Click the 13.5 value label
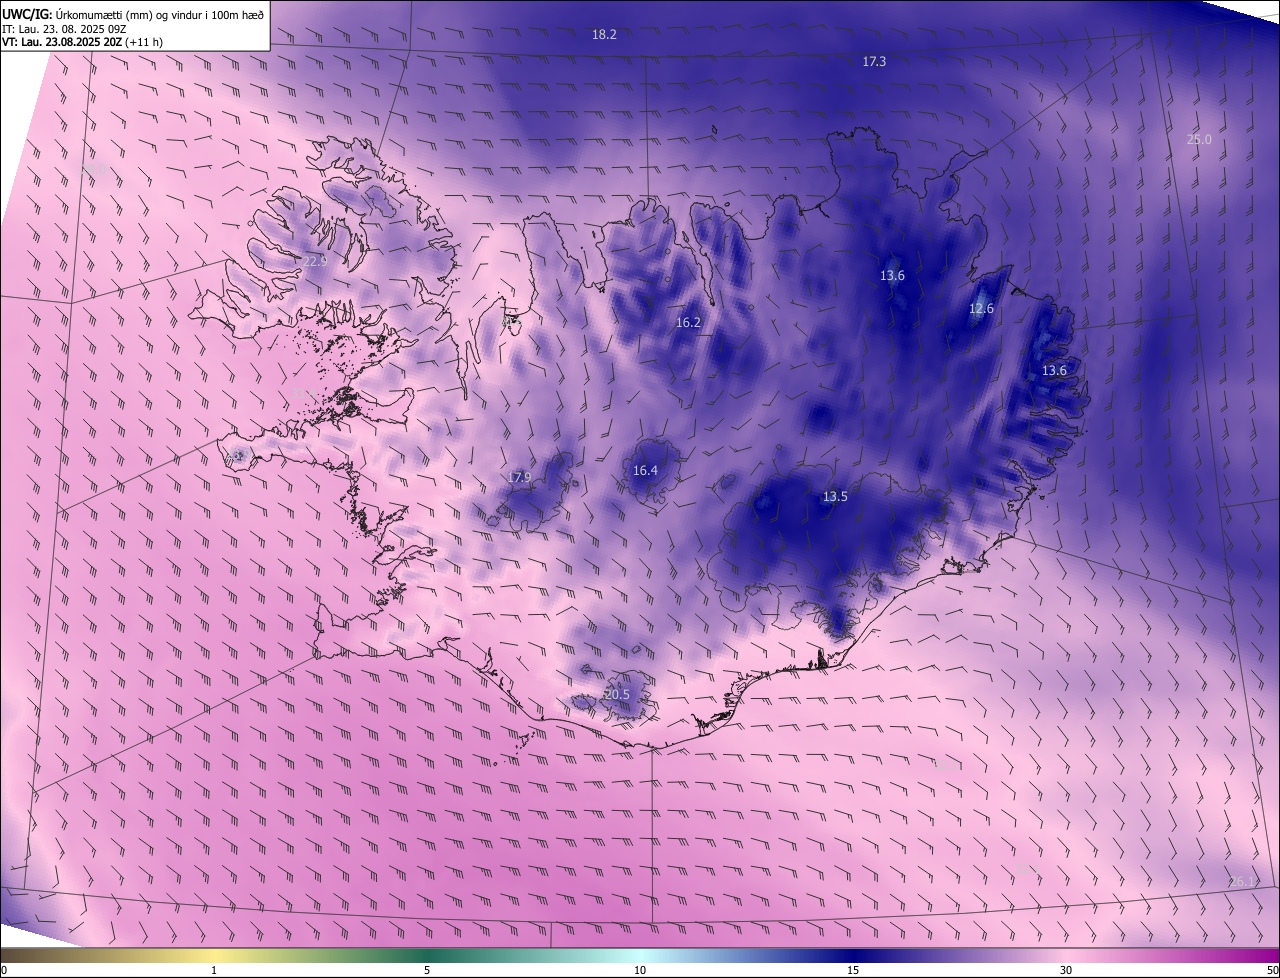Screen dimensions: 1280x978 pyautogui.click(x=835, y=496)
